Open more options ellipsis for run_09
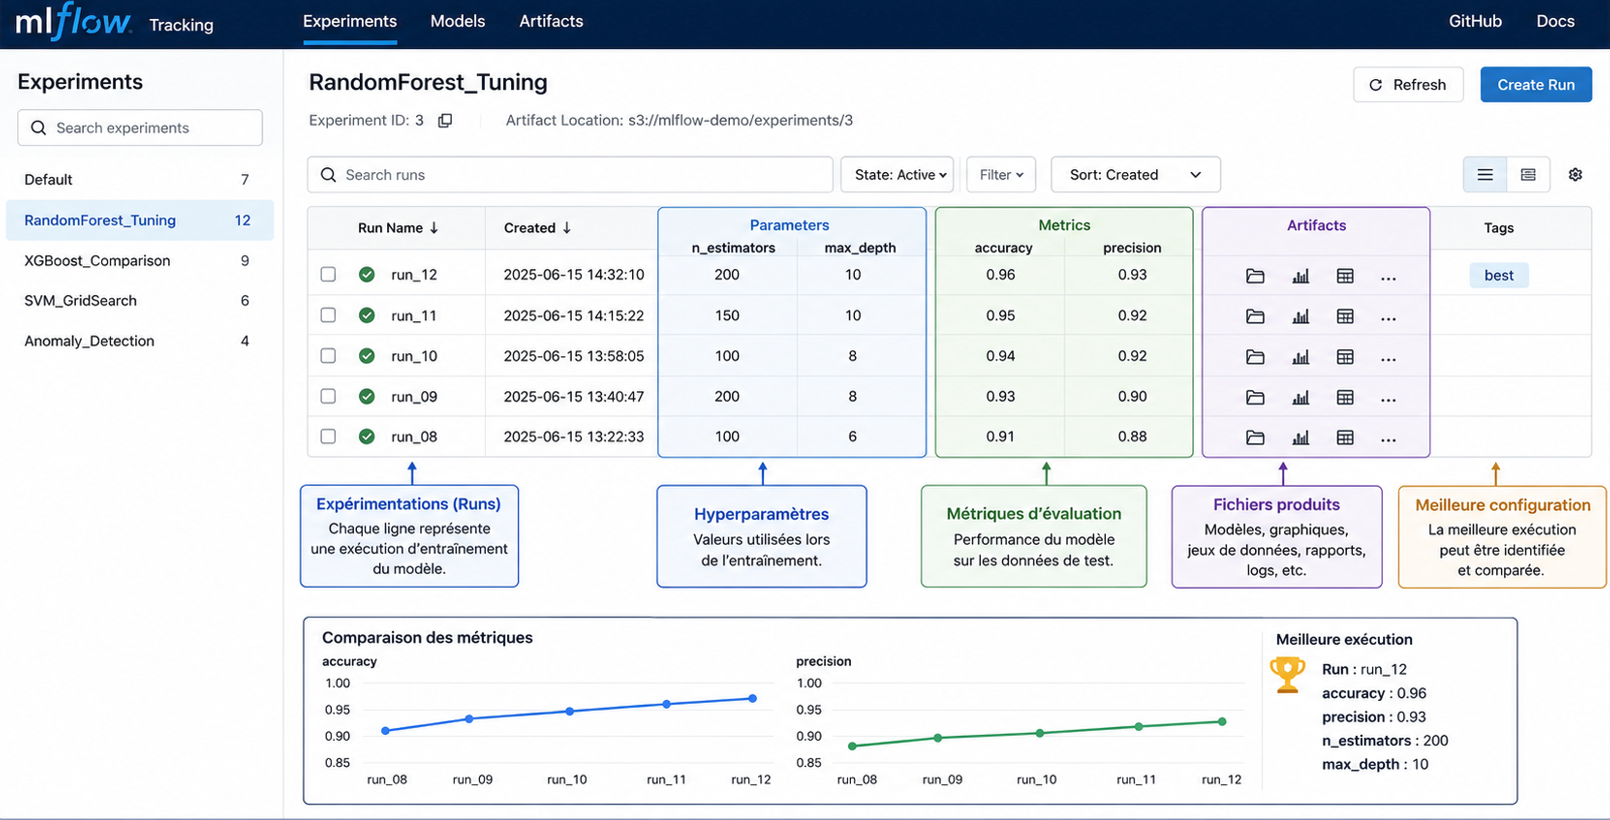The height and width of the screenshot is (820, 1610). tap(1388, 400)
